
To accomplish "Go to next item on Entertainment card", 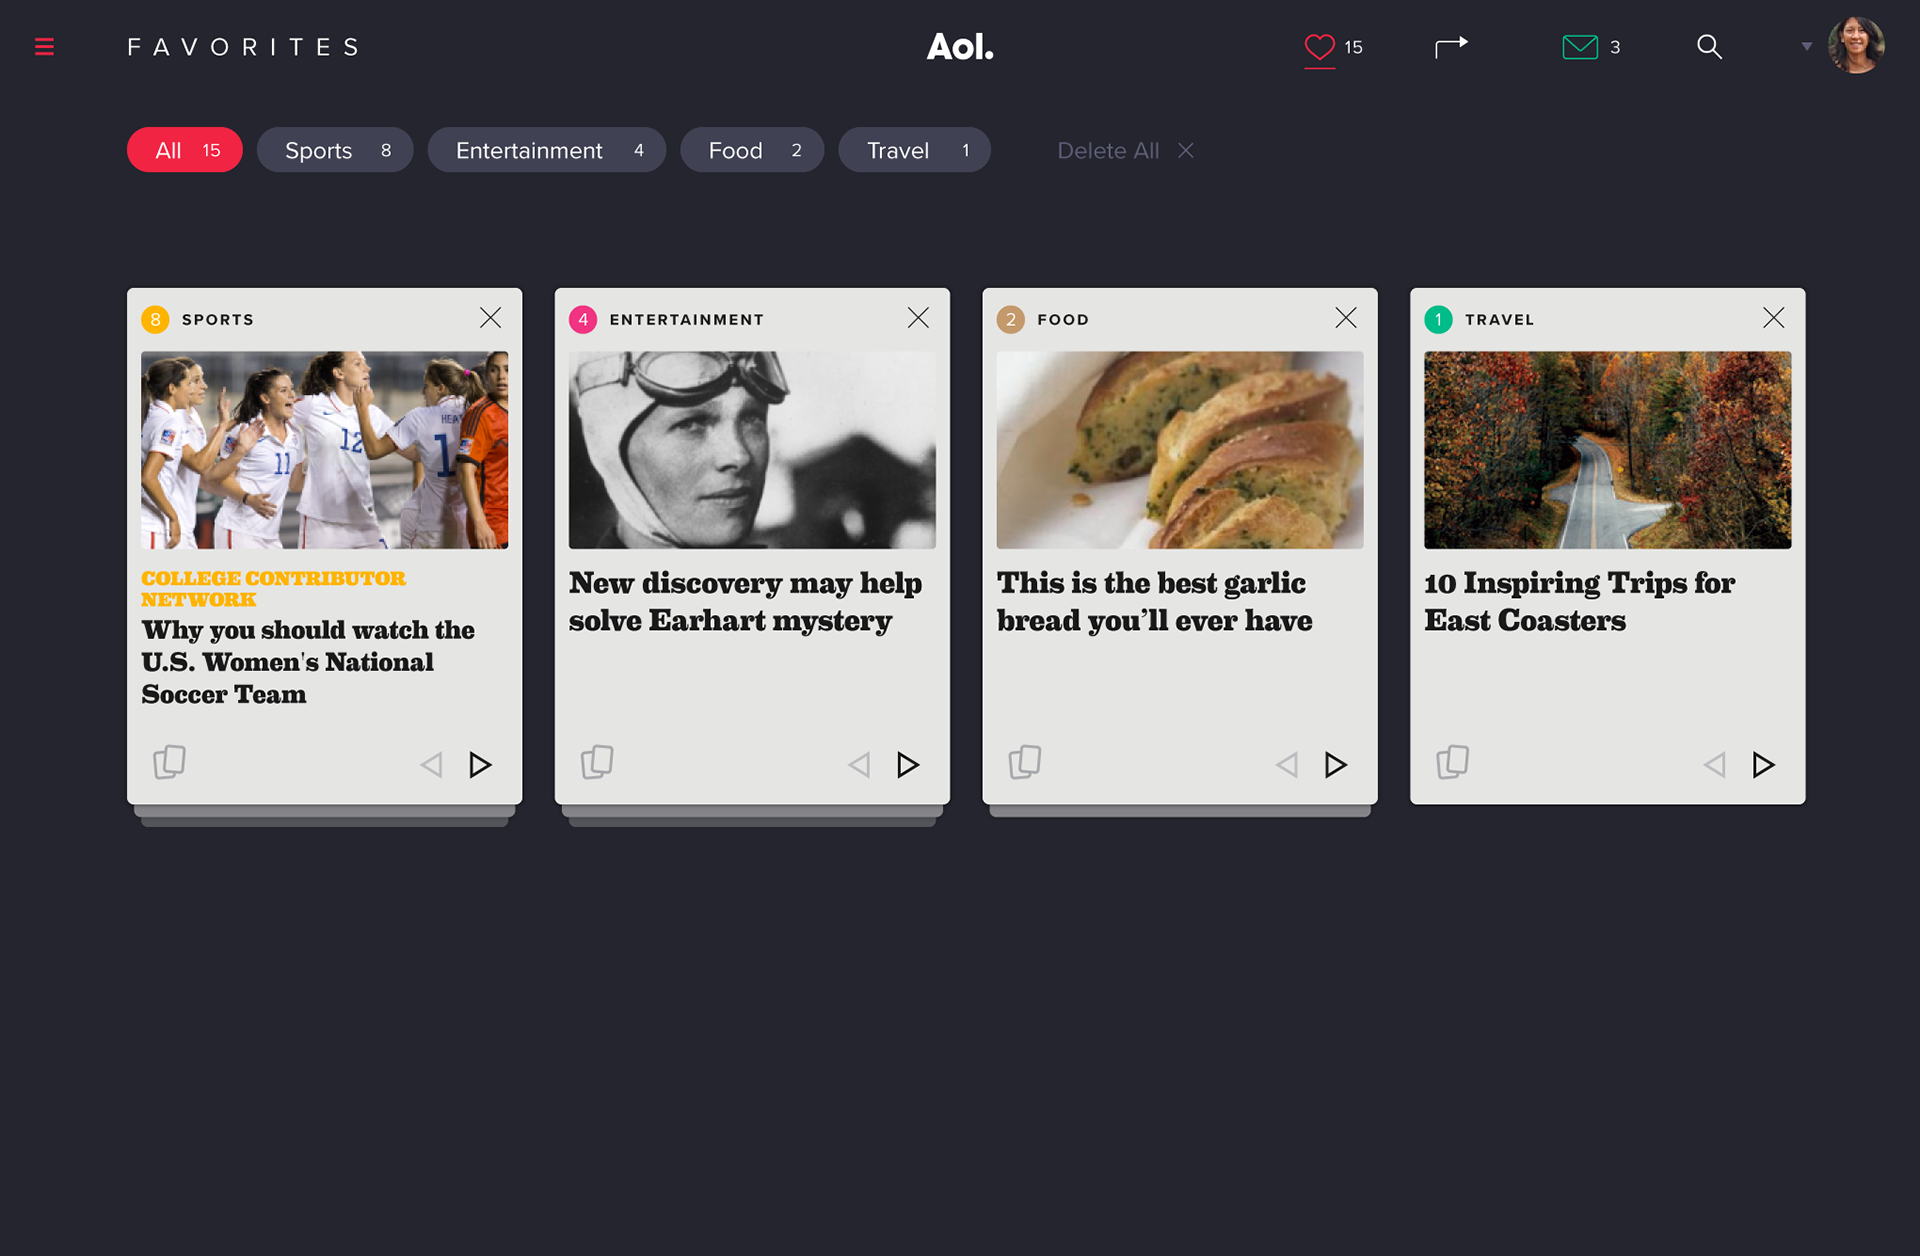I will pyautogui.click(x=908, y=765).
